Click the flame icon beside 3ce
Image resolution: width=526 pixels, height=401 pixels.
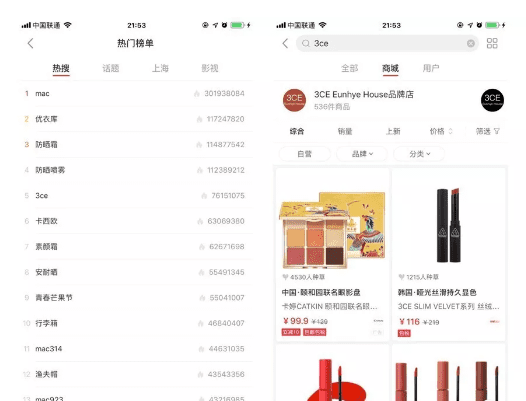click(x=204, y=196)
